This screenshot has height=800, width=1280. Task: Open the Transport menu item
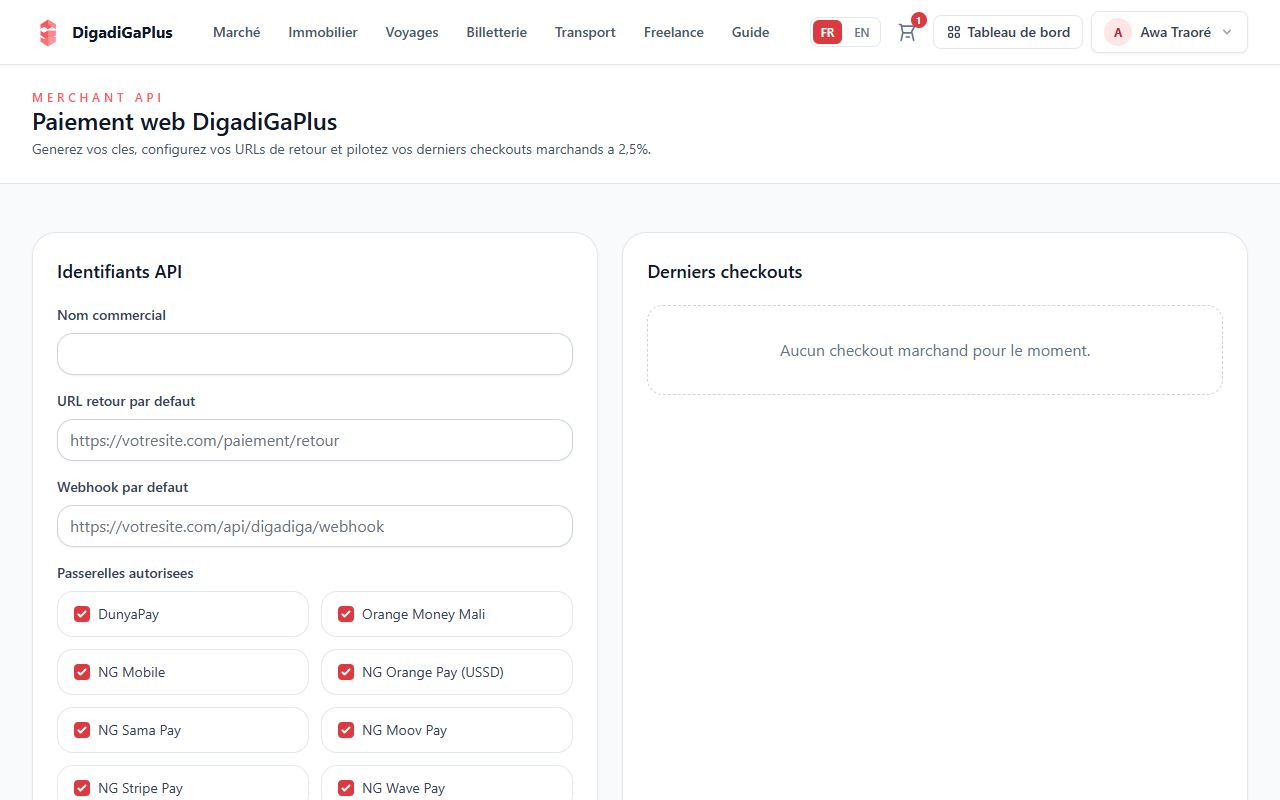[x=585, y=32]
